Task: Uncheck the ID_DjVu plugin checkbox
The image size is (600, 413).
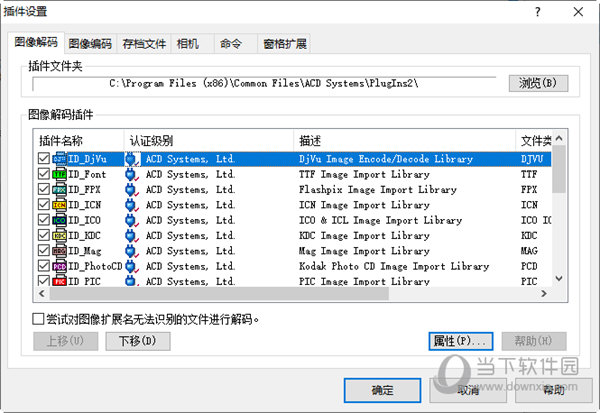Action: coord(44,158)
